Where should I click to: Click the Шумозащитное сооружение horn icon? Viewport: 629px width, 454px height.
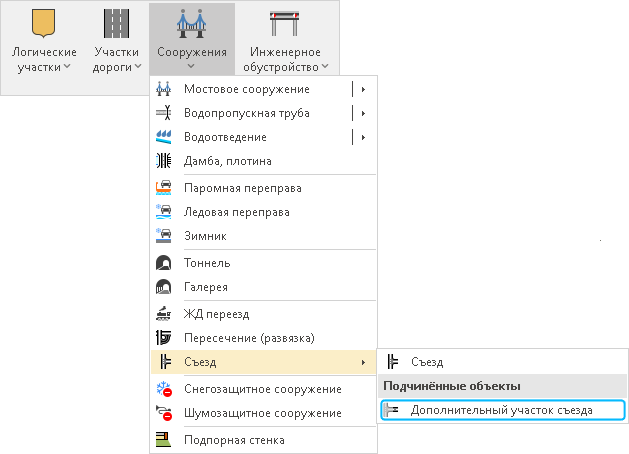tap(164, 413)
